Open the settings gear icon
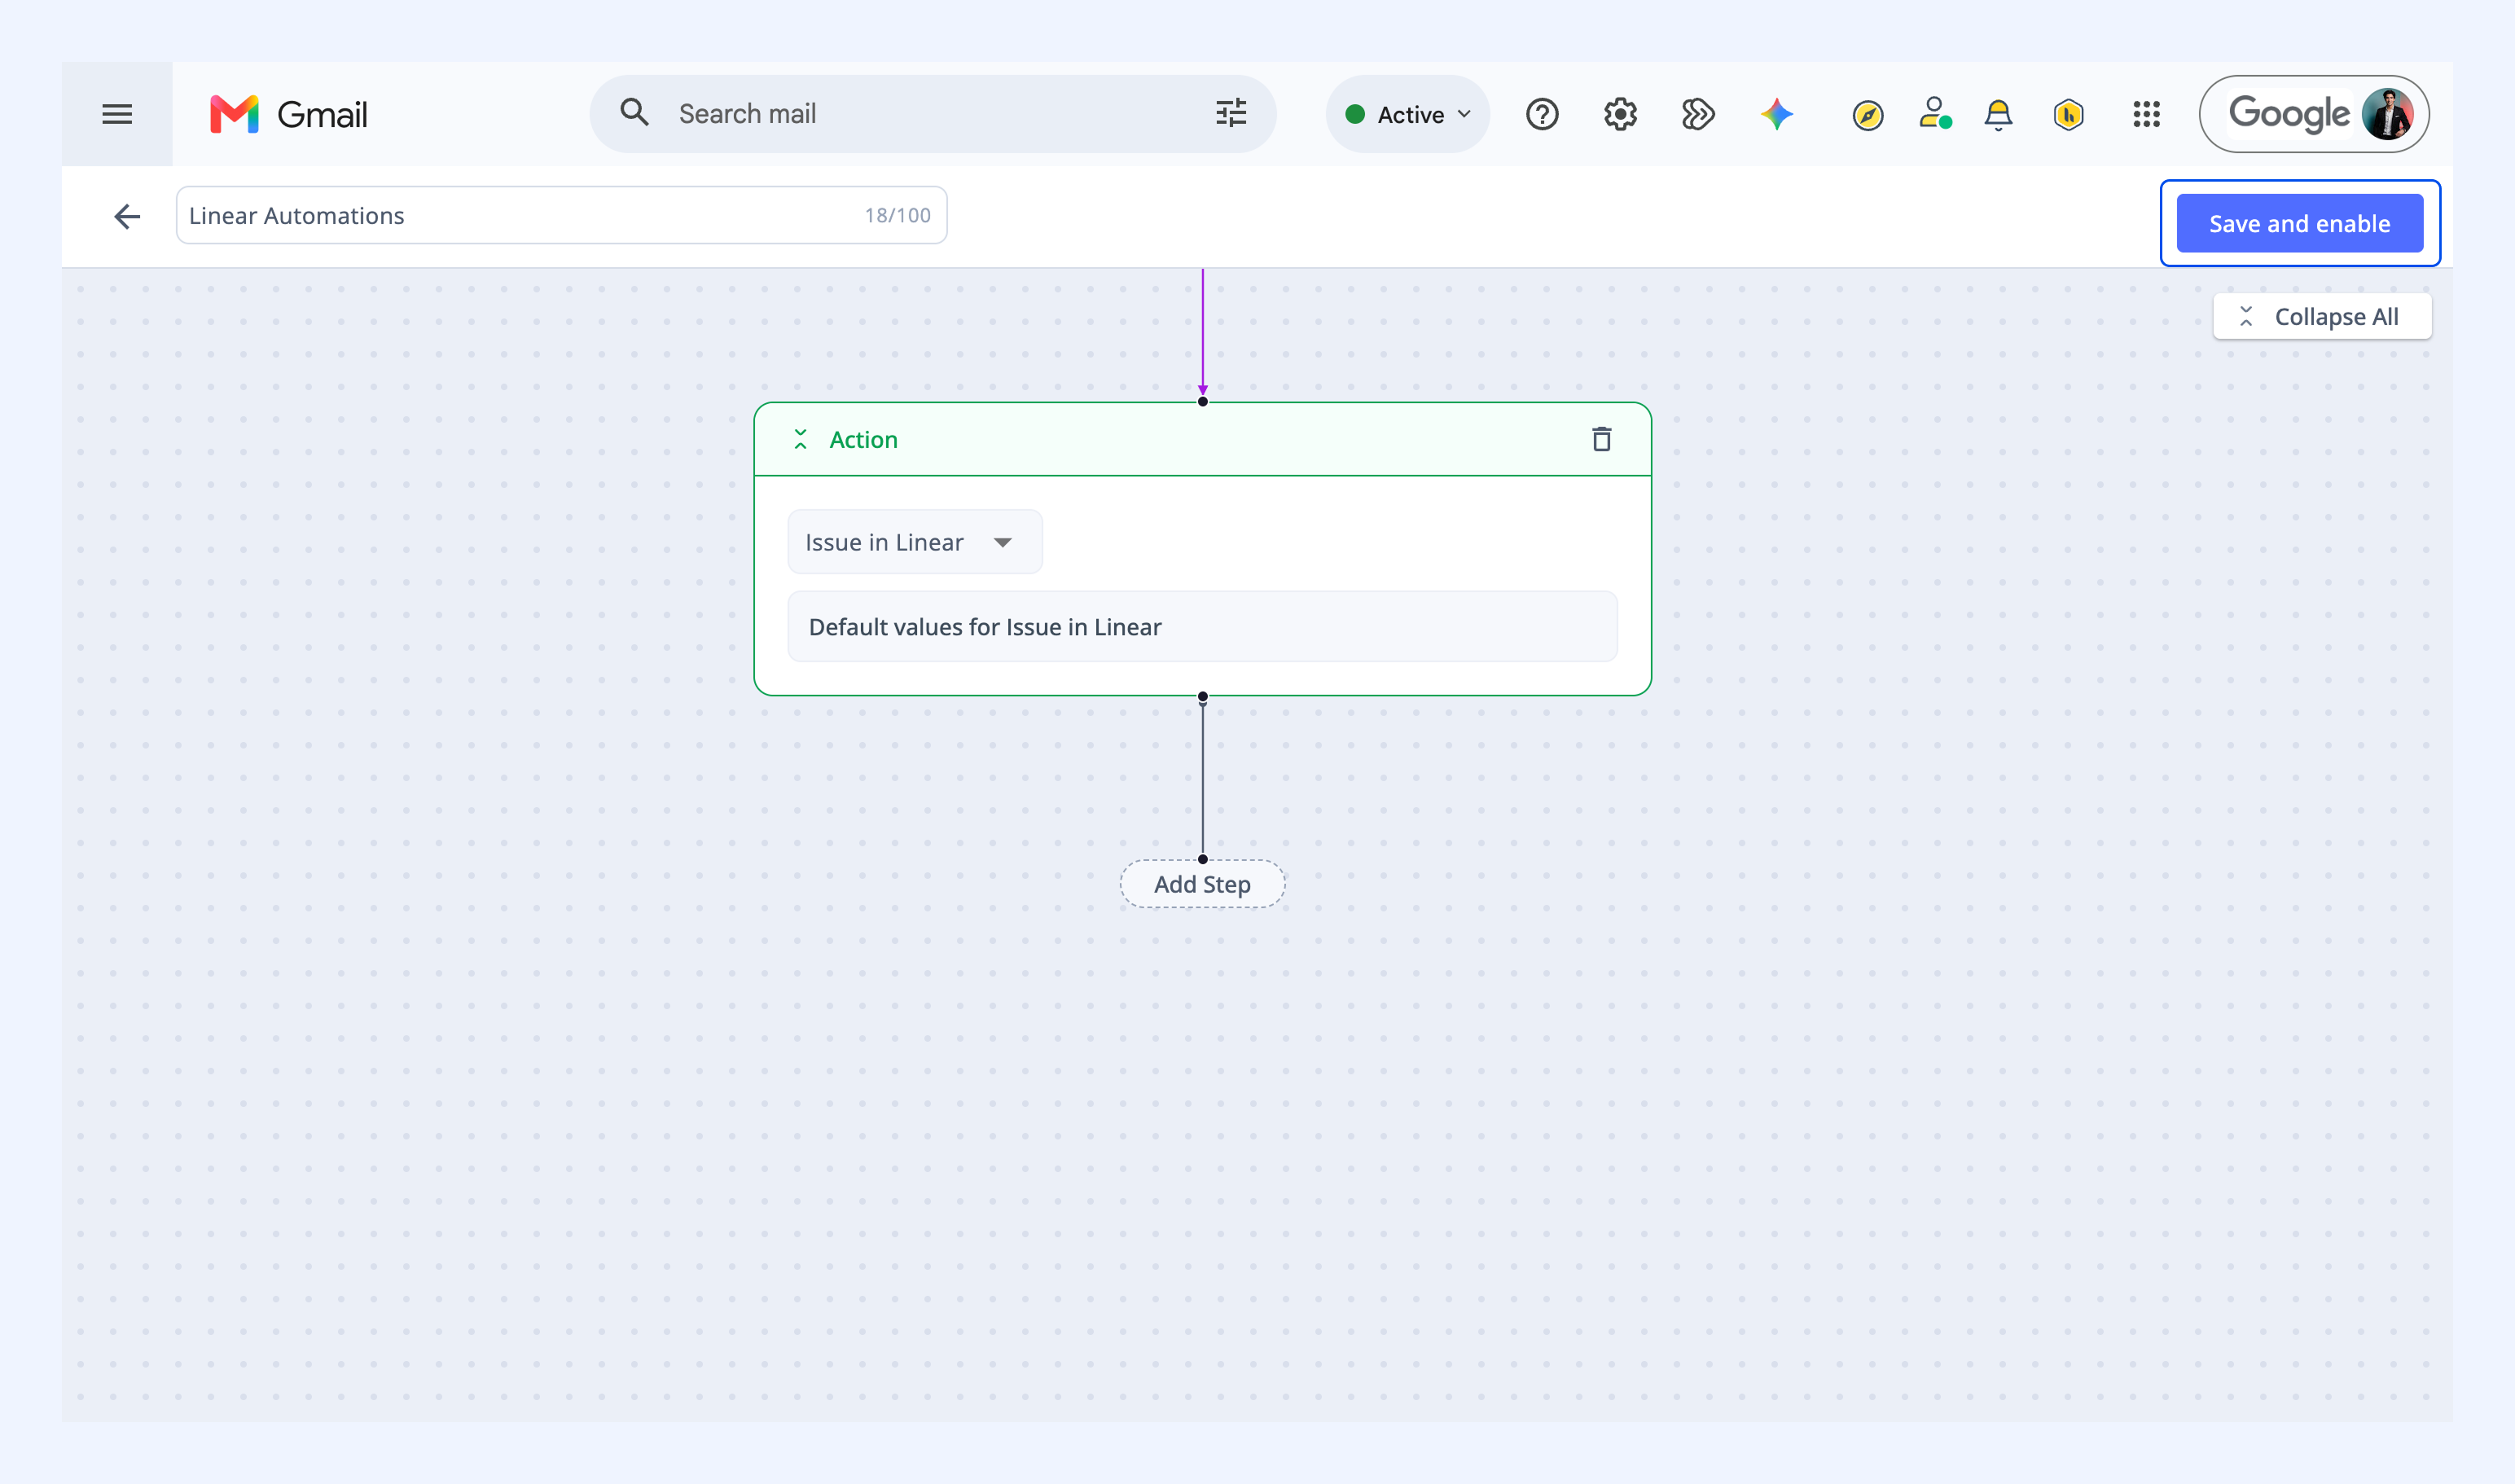 (x=1620, y=115)
